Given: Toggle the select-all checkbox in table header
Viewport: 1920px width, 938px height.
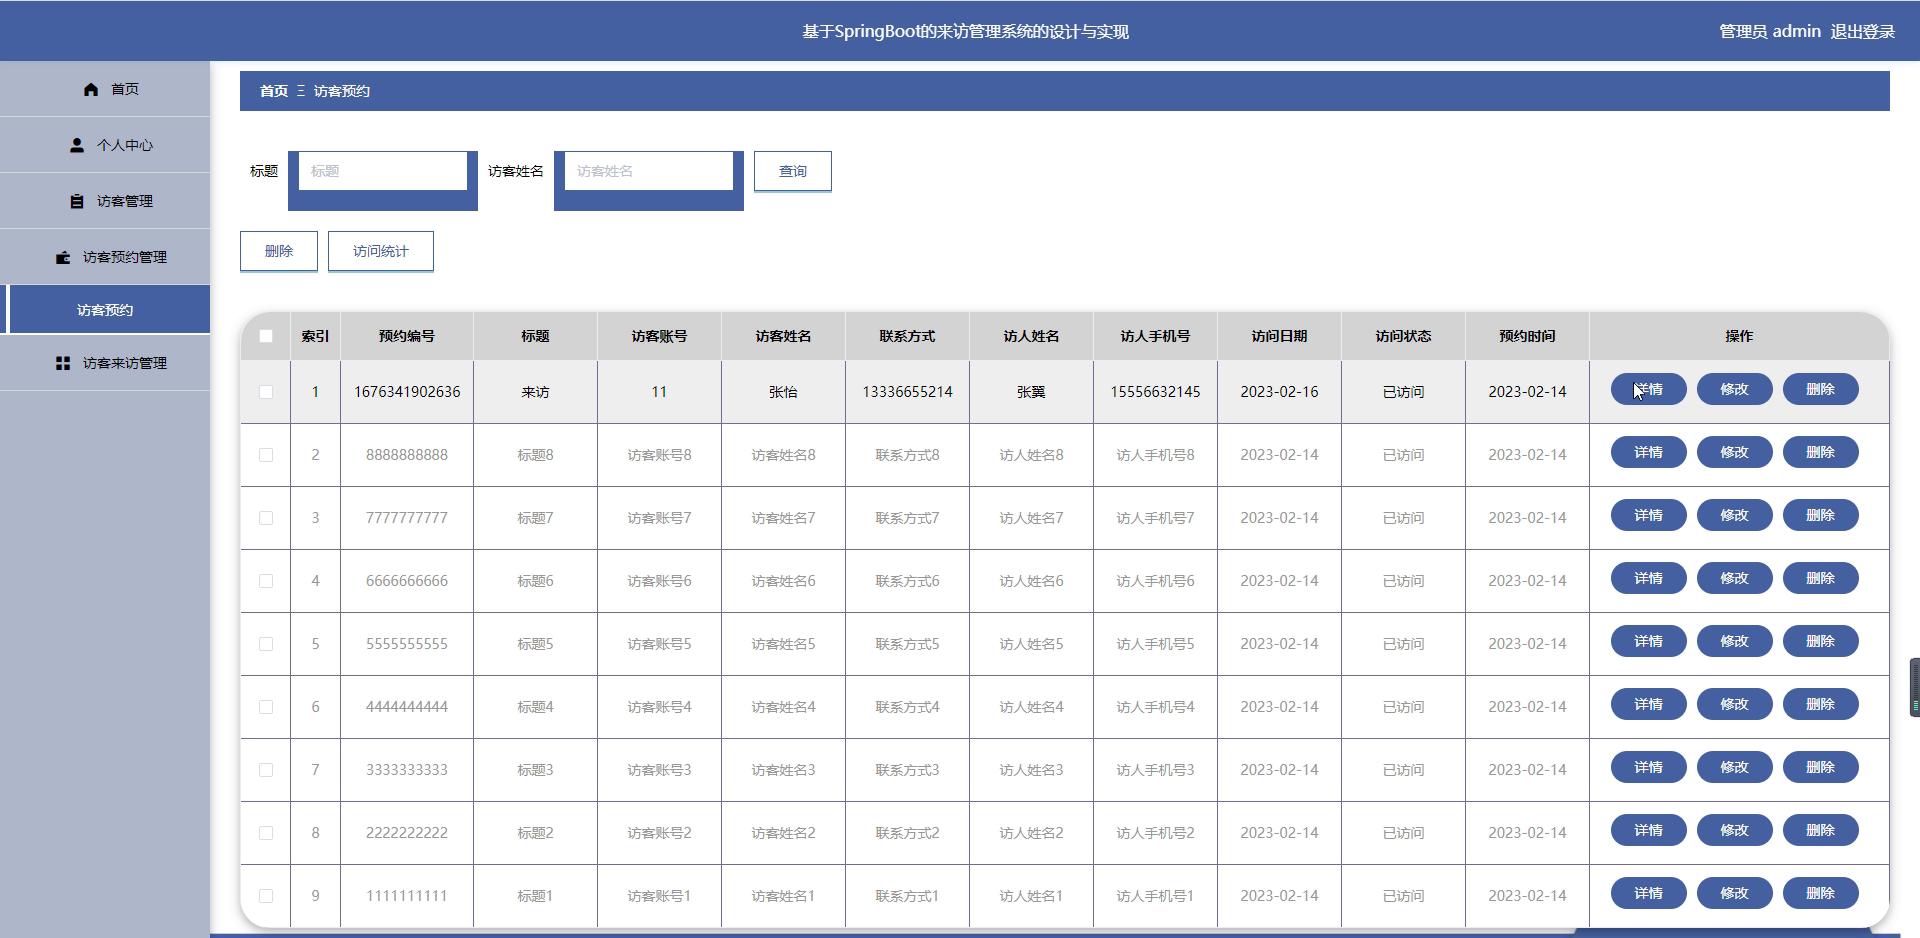Looking at the screenshot, I should pyautogui.click(x=266, y=336).
